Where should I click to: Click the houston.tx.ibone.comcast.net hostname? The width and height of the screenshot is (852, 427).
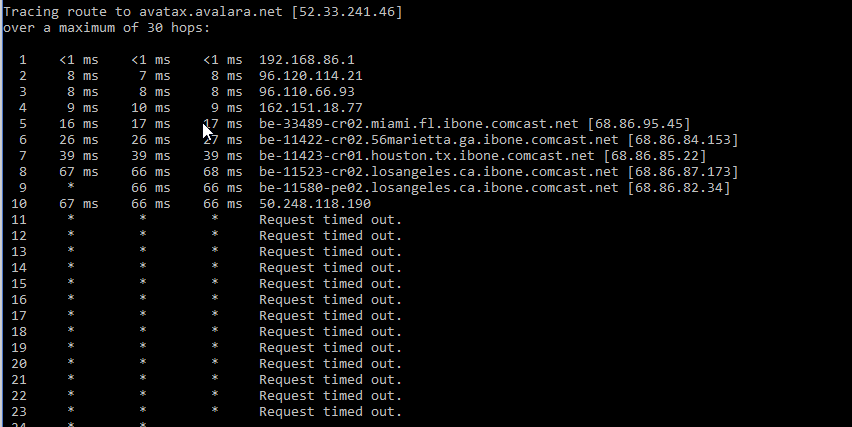427,156
